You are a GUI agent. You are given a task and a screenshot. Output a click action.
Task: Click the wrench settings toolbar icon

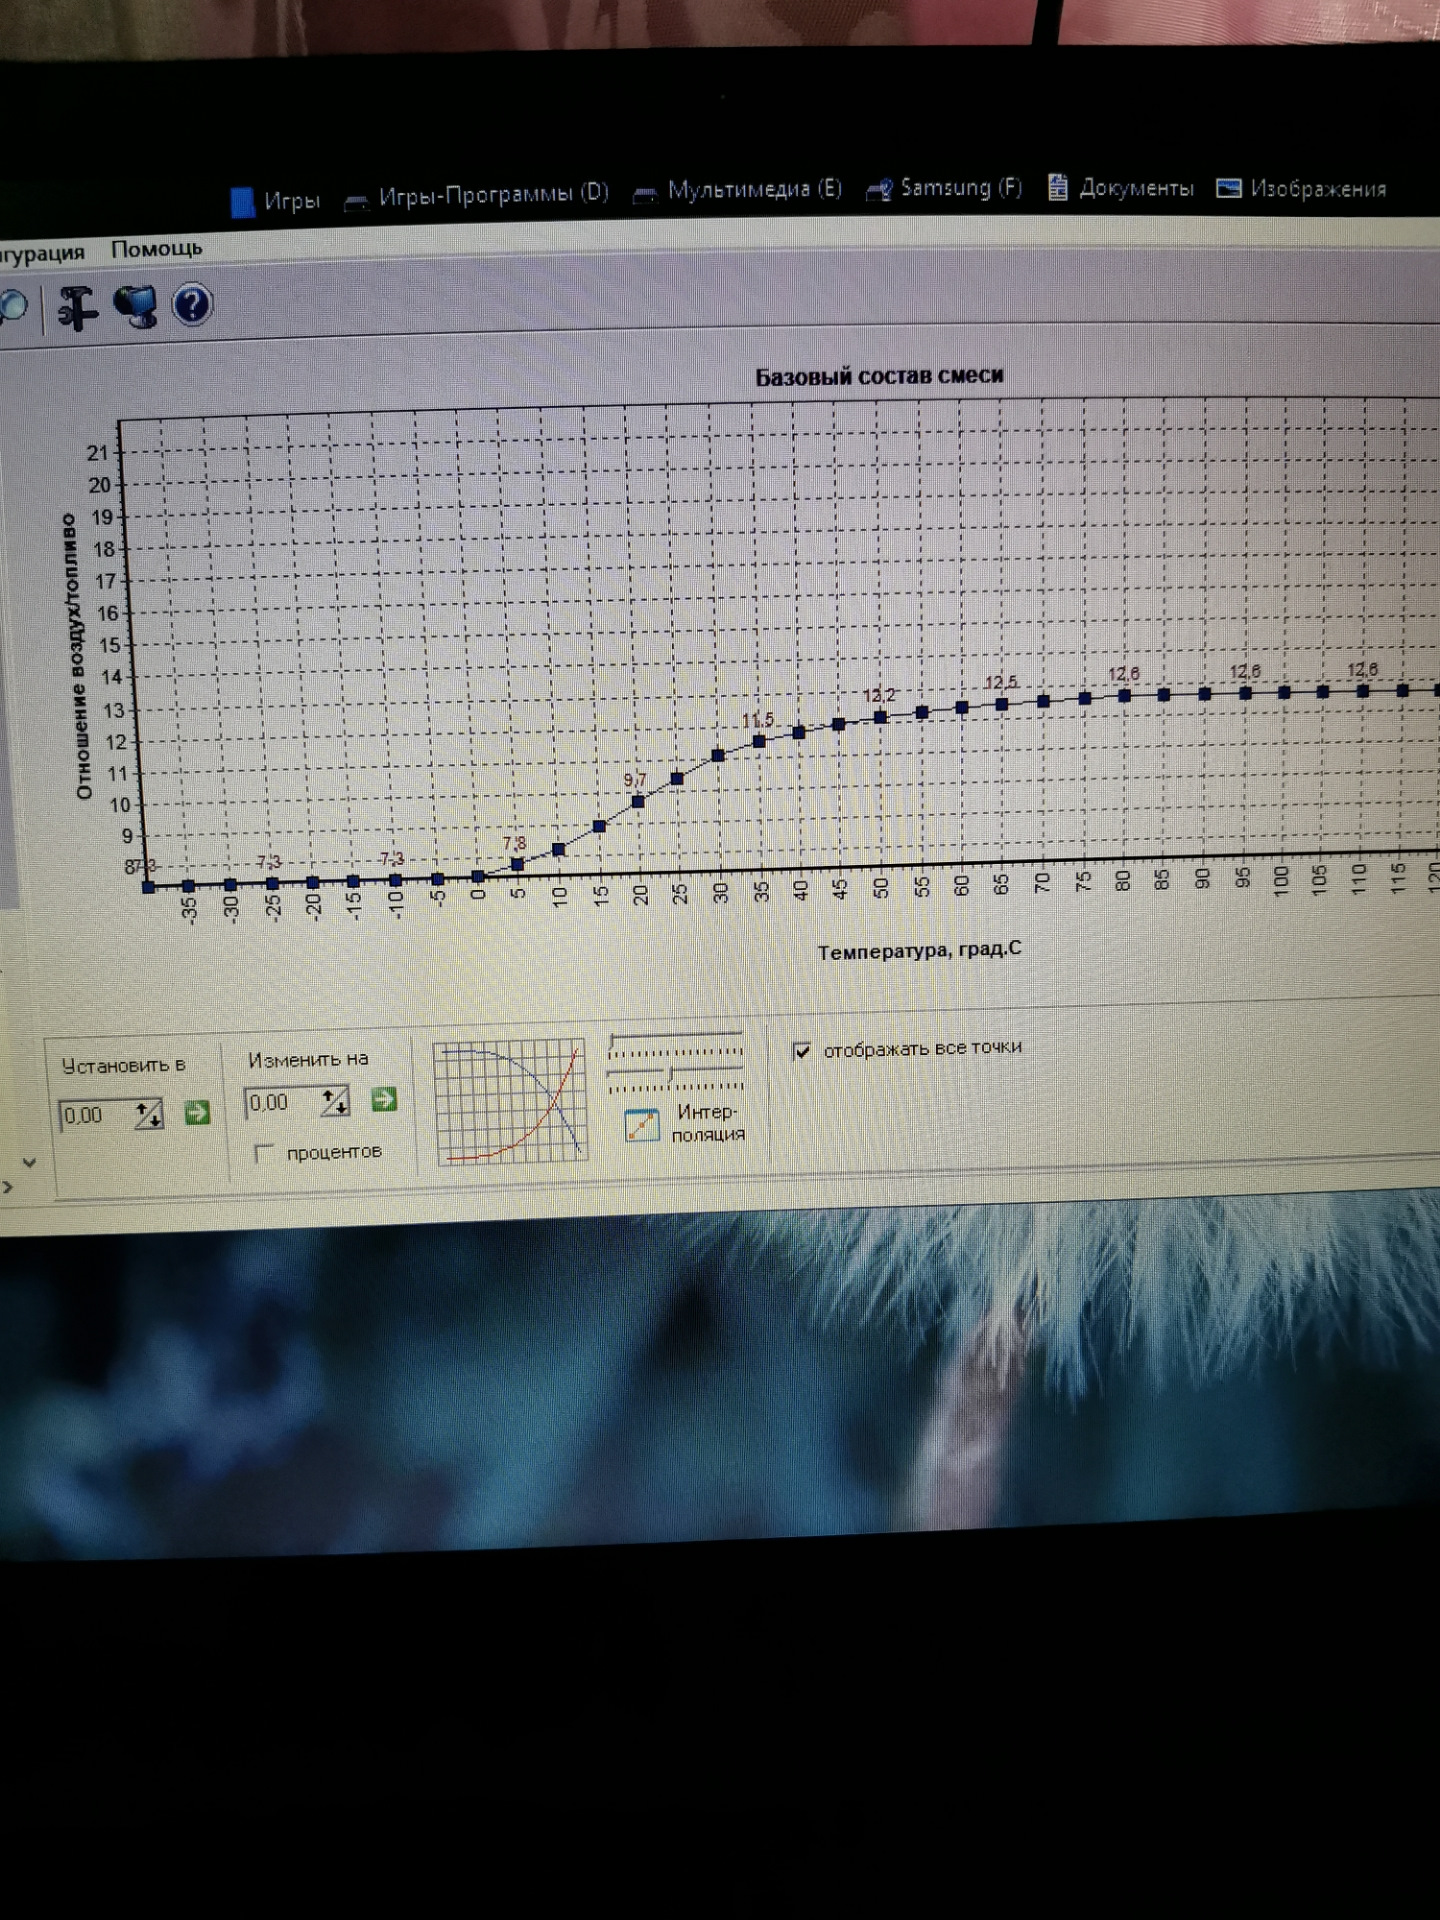click(x=77, y=307)
